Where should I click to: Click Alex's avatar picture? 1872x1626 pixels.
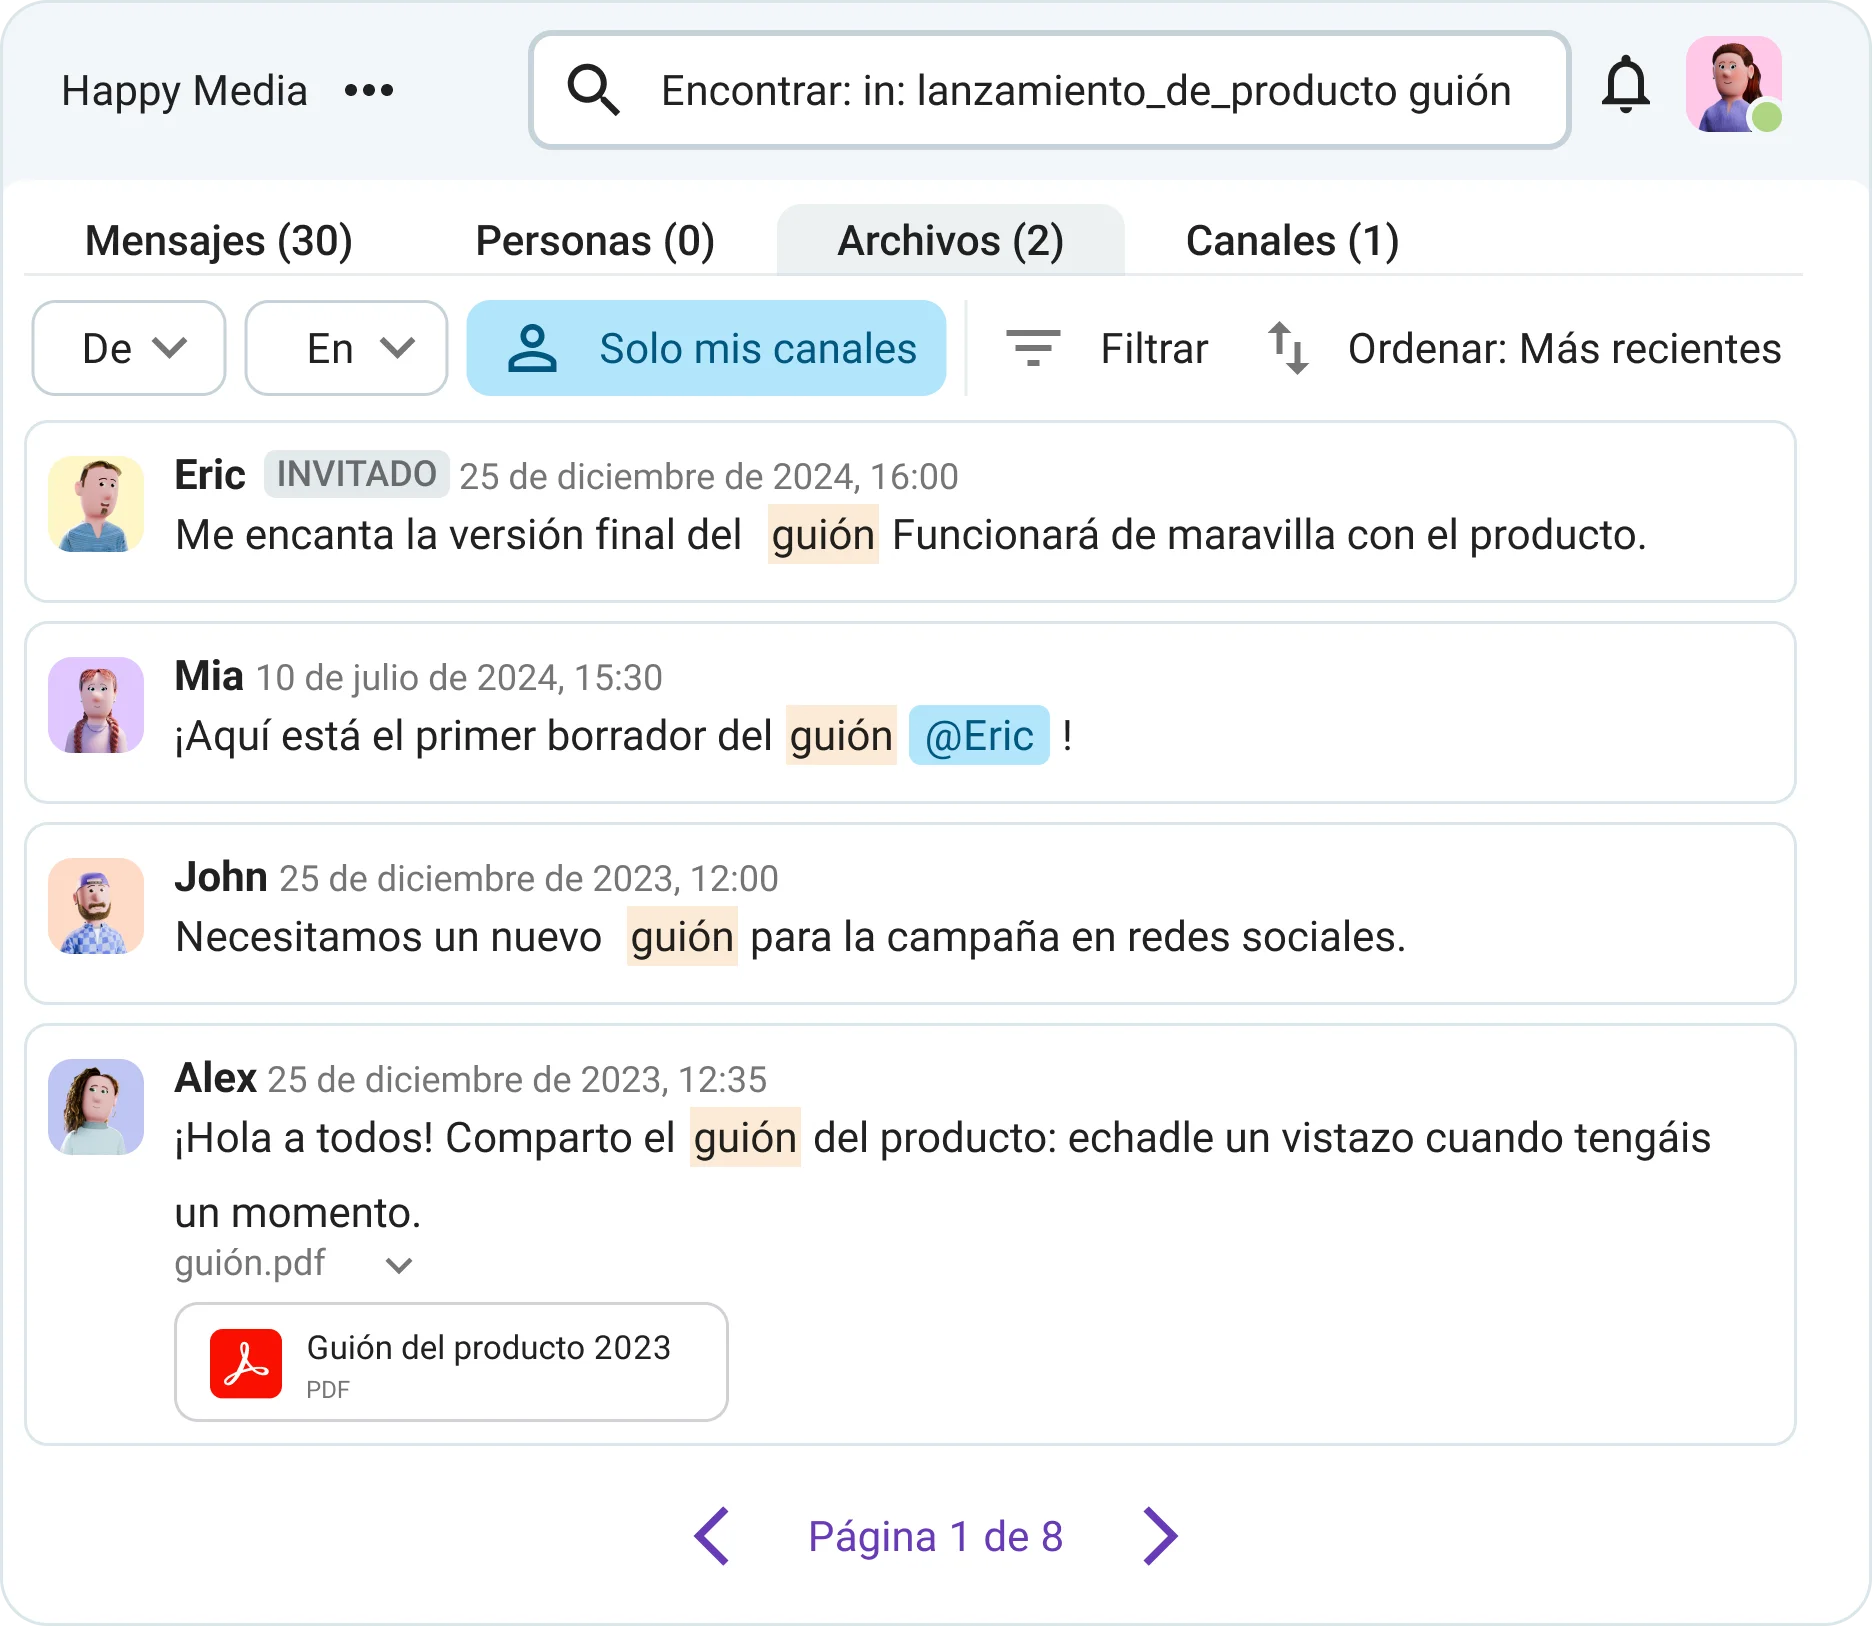(x=96, y=1107)
